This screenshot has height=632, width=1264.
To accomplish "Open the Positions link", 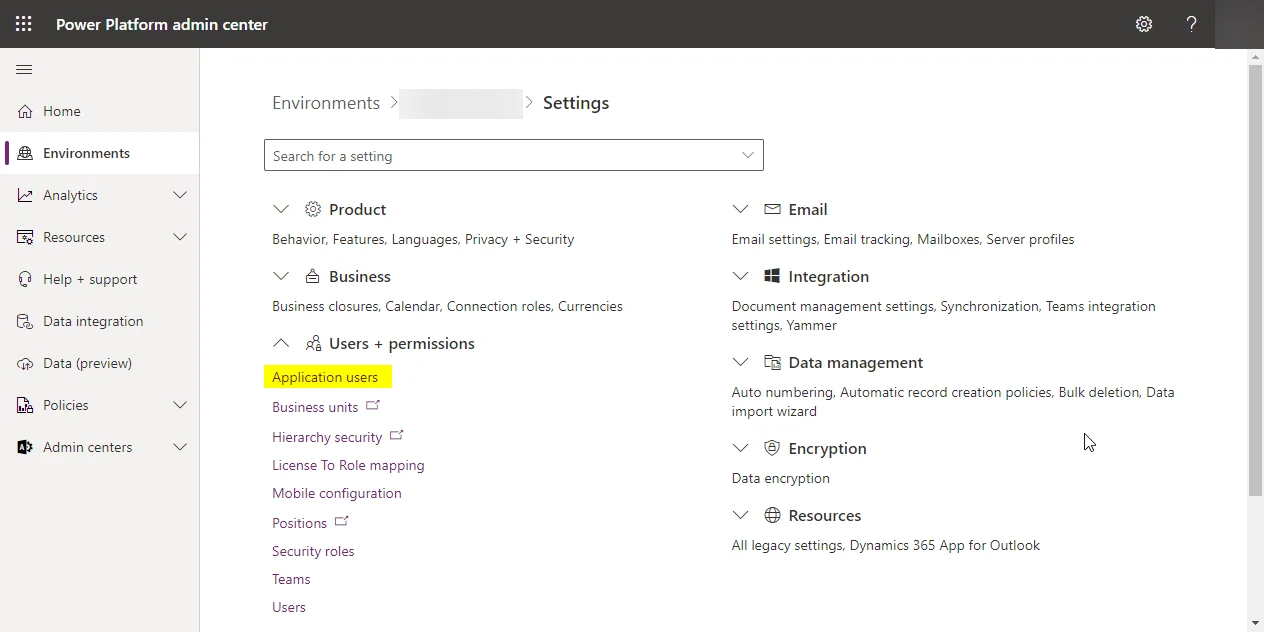I will [299, 523].
